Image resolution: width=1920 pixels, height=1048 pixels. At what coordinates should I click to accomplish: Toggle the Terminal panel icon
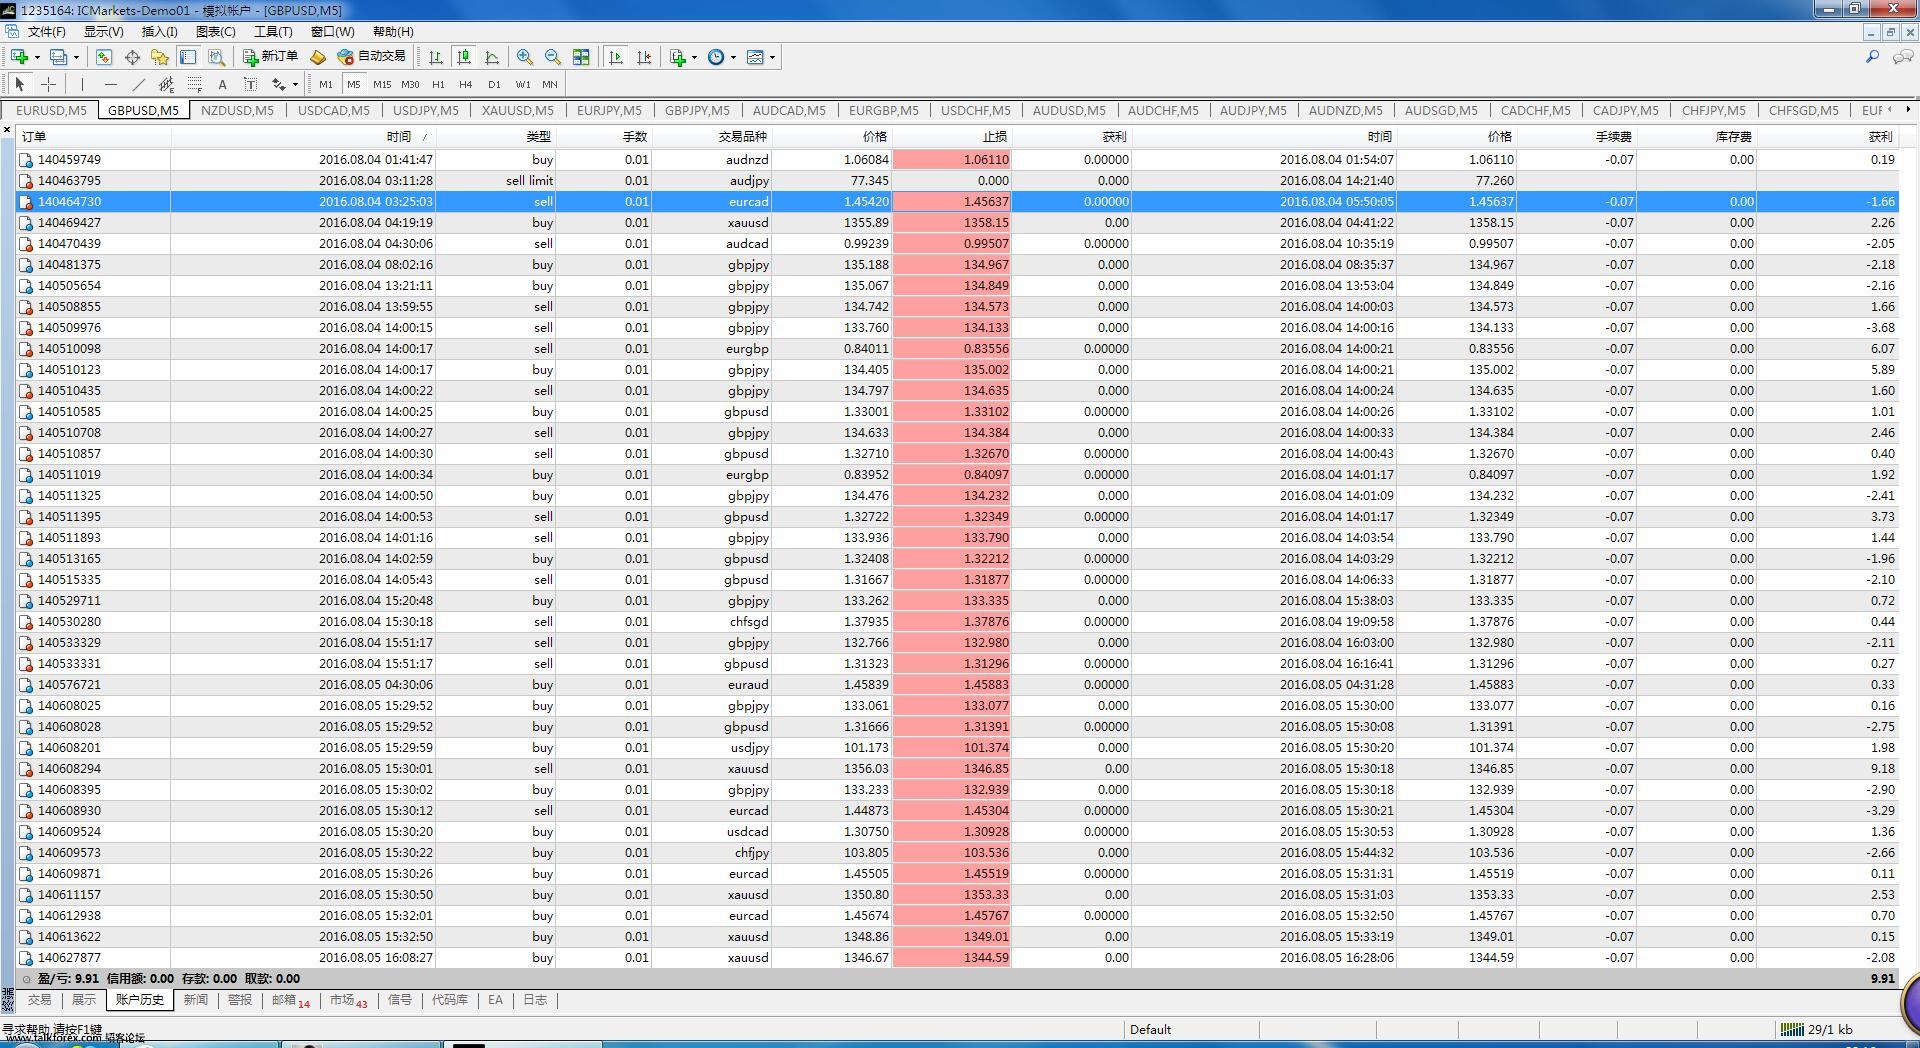pos(188,57)
